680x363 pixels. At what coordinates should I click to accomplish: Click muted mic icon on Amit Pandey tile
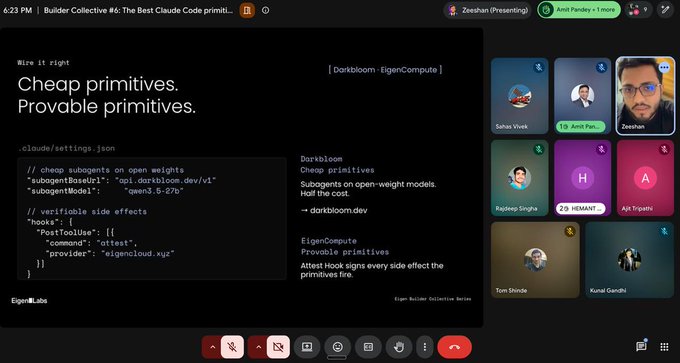point(601,68)
